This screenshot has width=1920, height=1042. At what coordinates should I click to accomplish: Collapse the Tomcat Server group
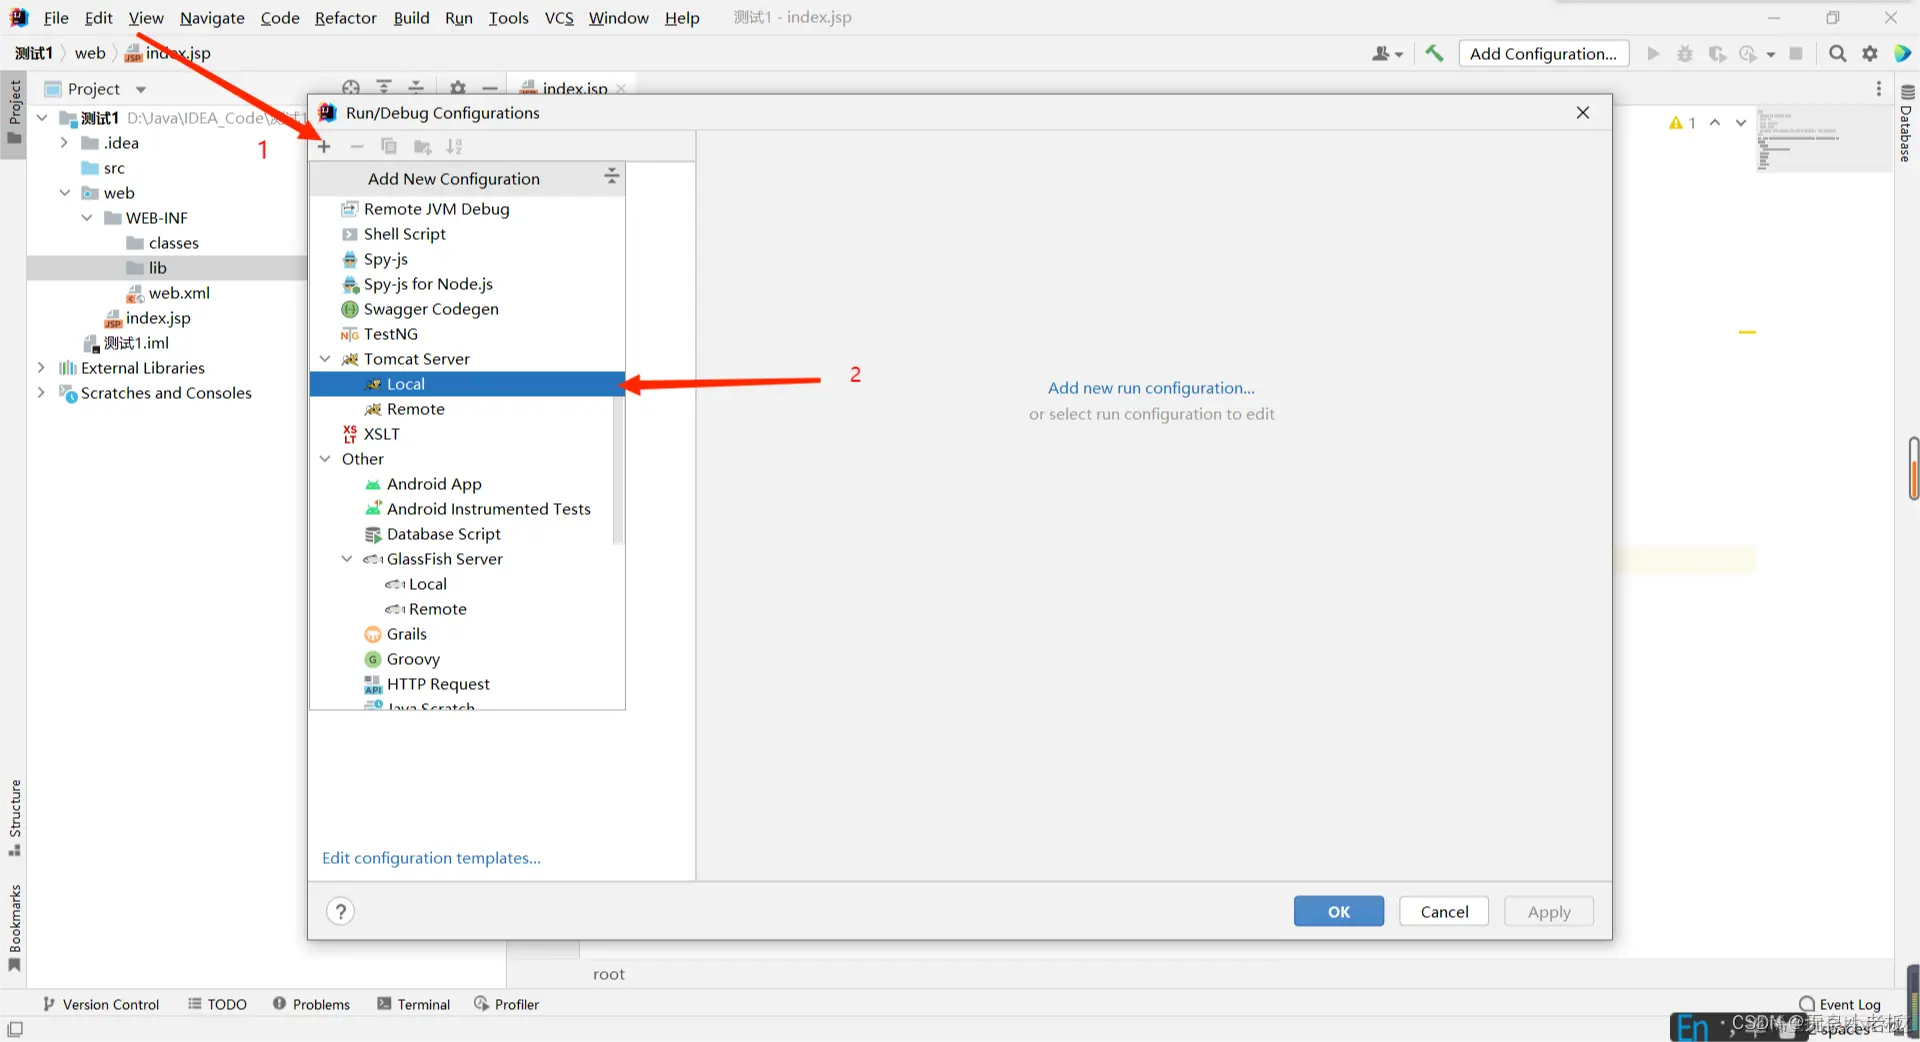point(325,359)
